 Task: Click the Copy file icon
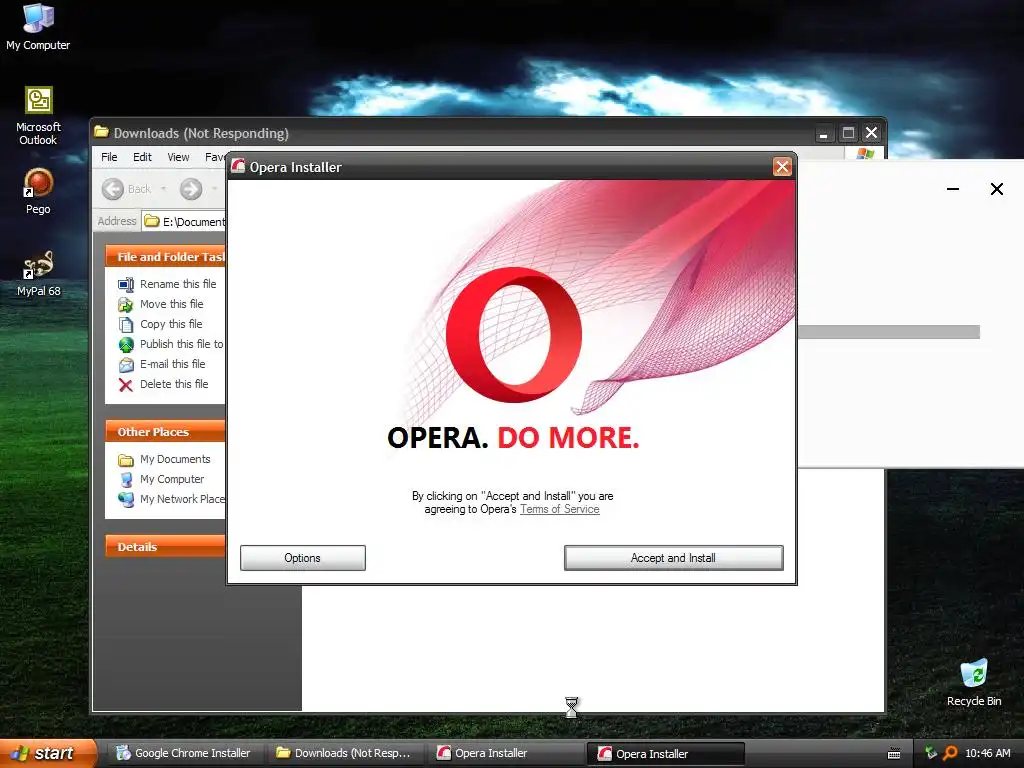click(x=125, y=325)
